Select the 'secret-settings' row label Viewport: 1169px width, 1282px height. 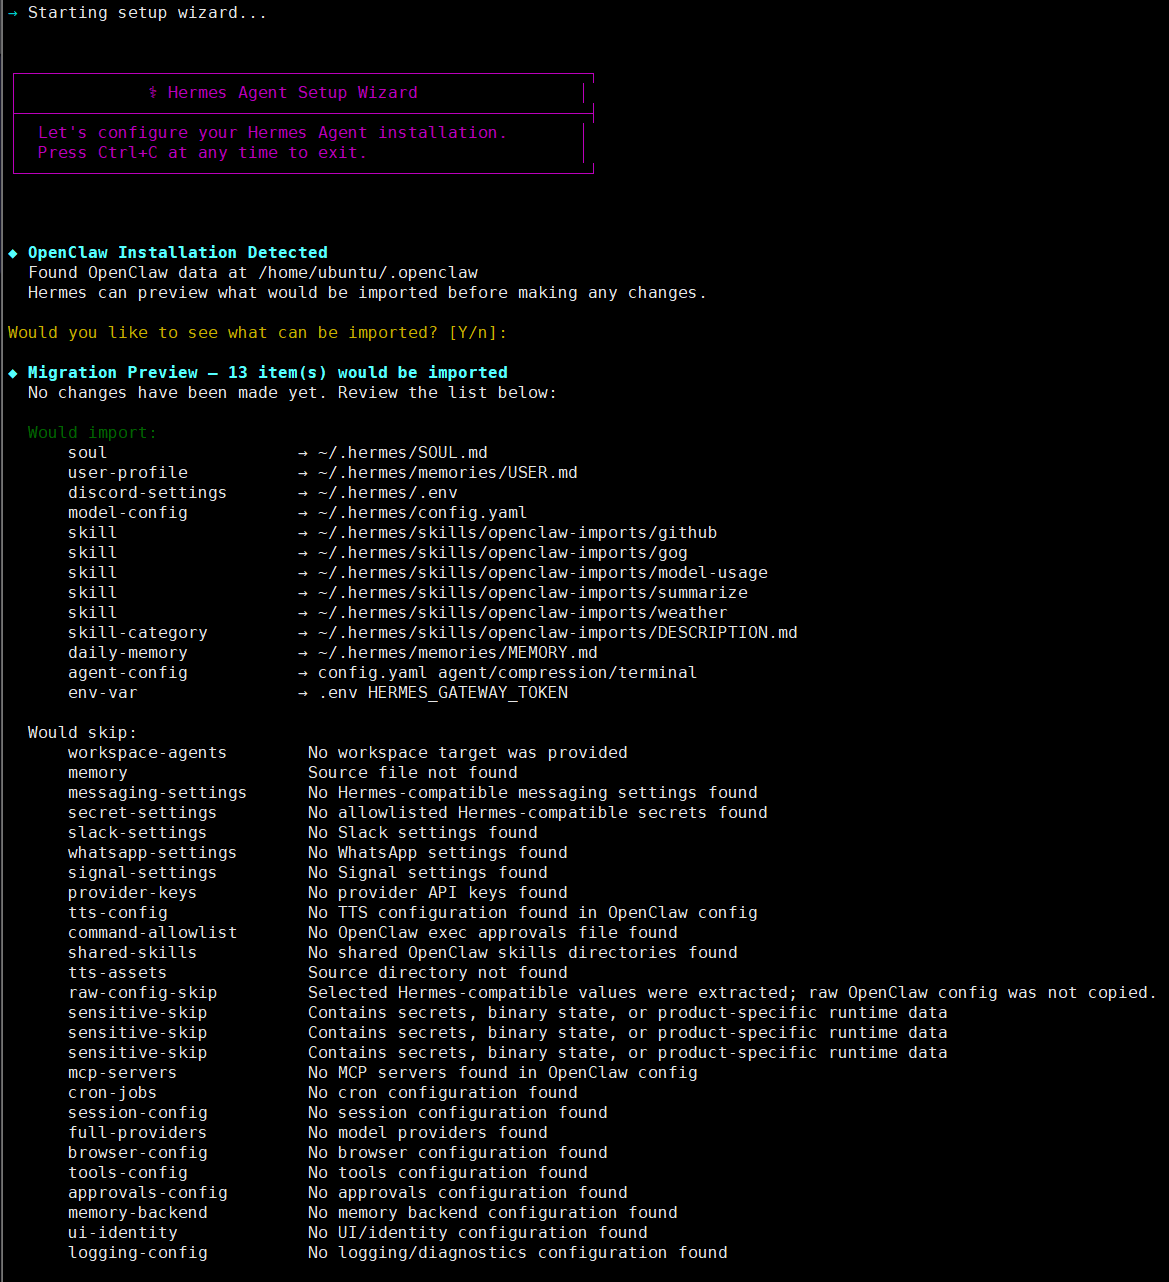tap(143, 812)
